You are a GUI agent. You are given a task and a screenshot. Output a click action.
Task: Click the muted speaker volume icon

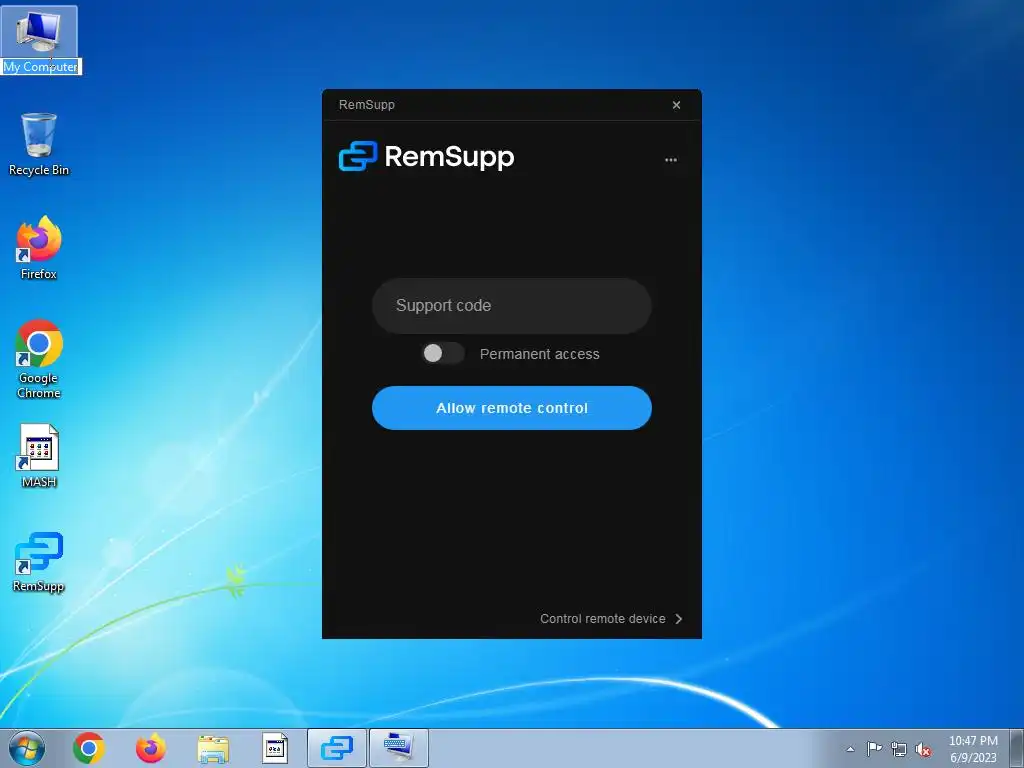pyautogui.click(x=923, y=750)
